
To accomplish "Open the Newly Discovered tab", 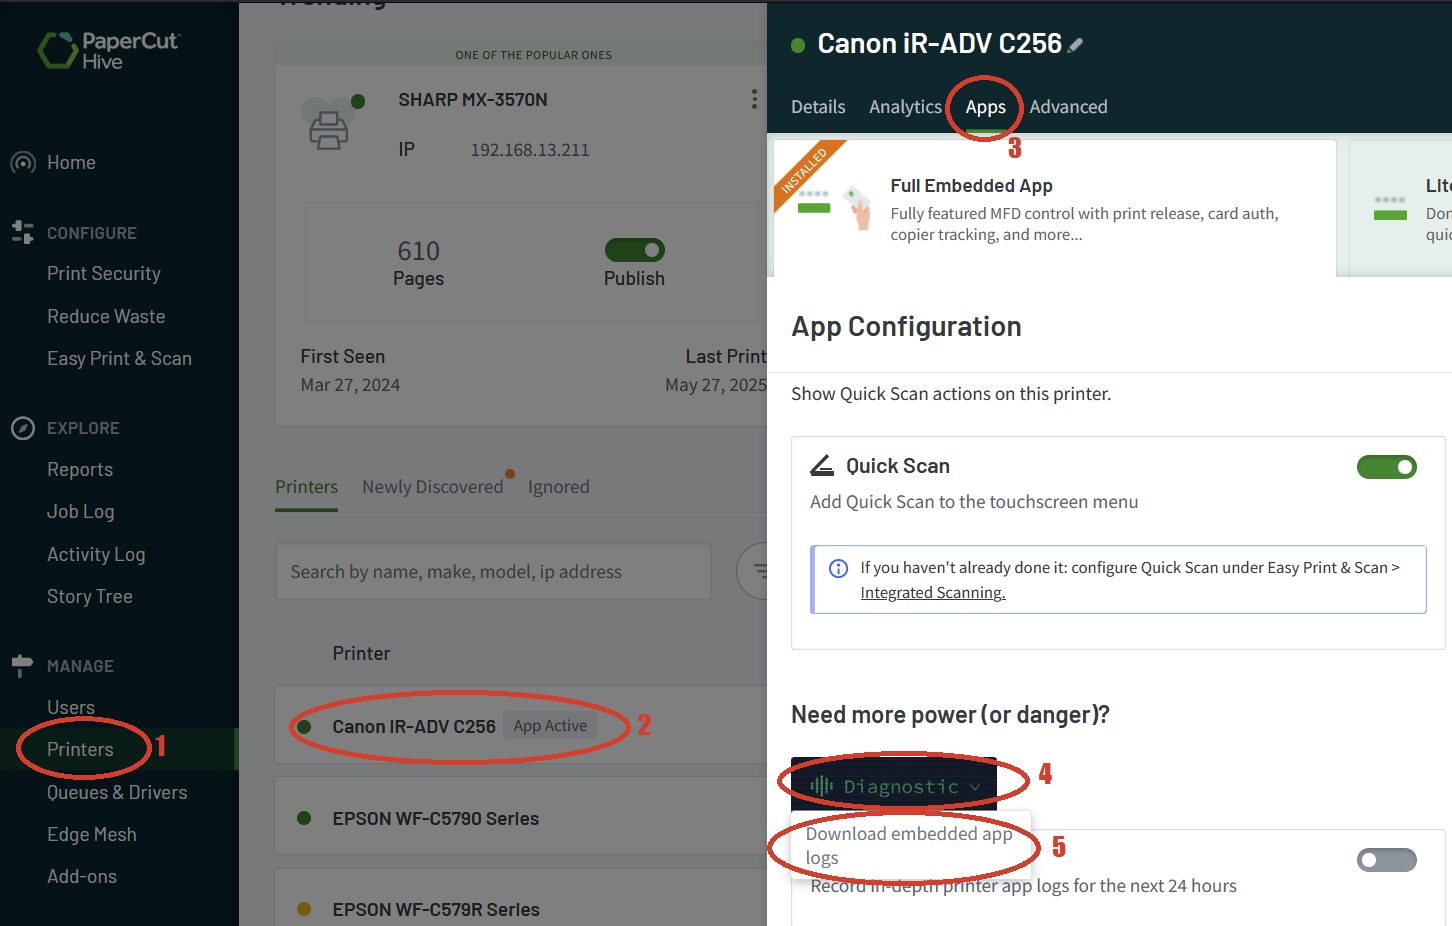I will tap(433, 487).
